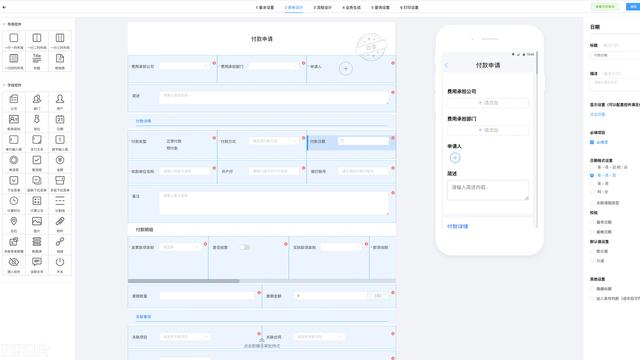Open the related contract dropdown near bottom
This screenshot has height=360, width=640.
tap(319, 337)
